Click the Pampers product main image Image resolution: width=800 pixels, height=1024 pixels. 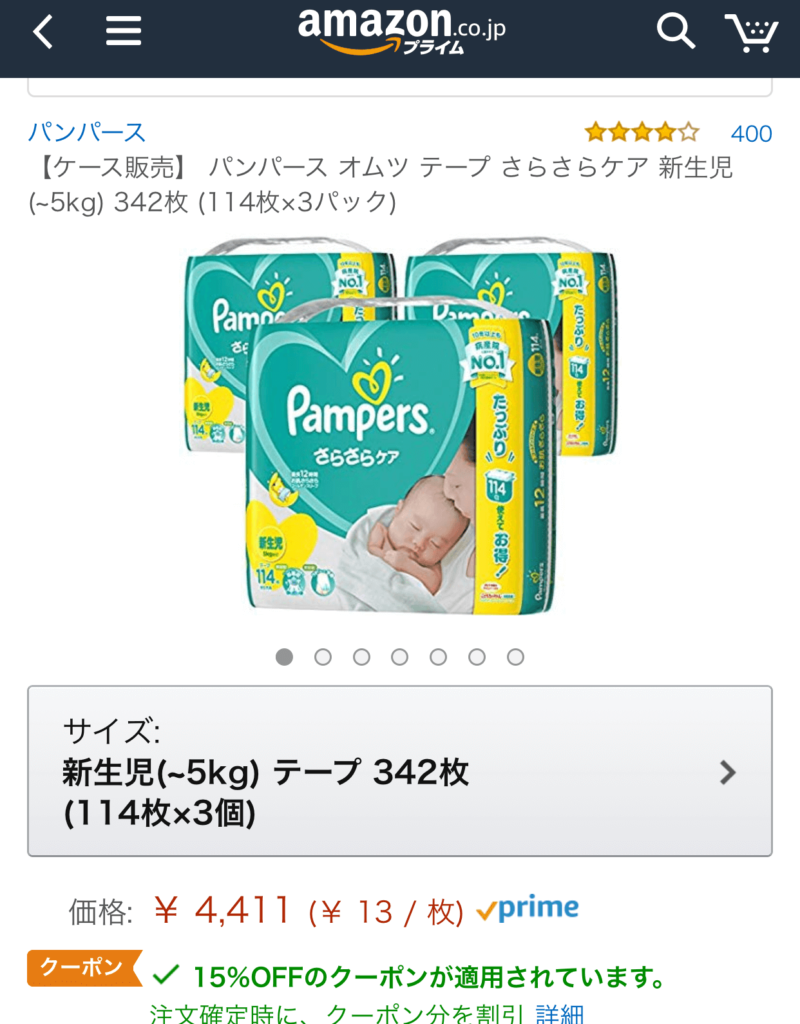[x=400, y=426]
